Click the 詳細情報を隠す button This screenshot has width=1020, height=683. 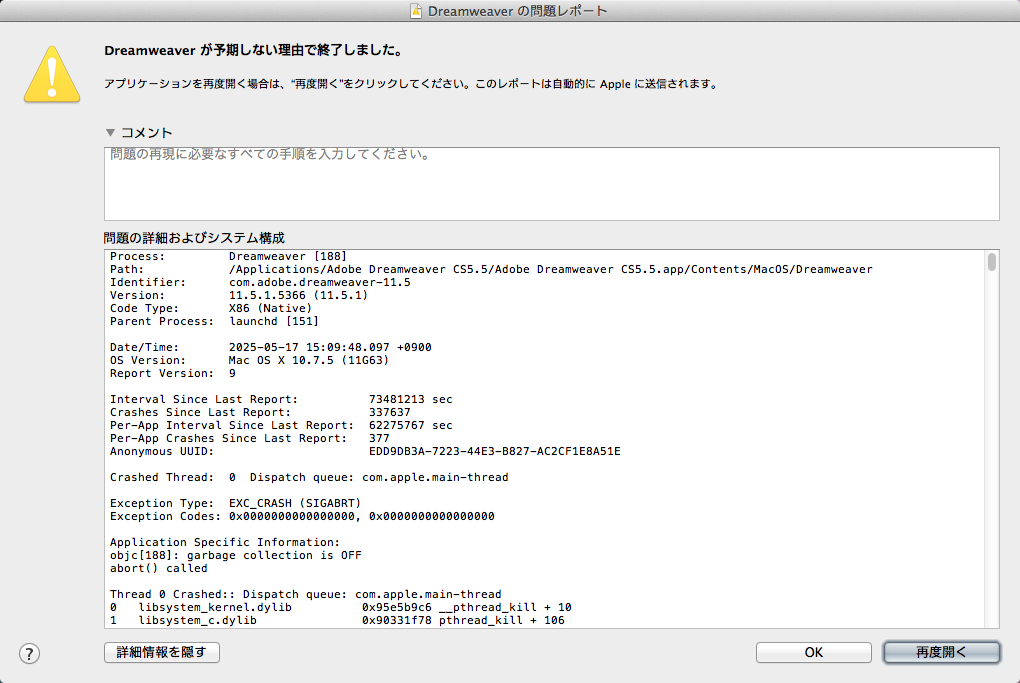coord(162,652)
